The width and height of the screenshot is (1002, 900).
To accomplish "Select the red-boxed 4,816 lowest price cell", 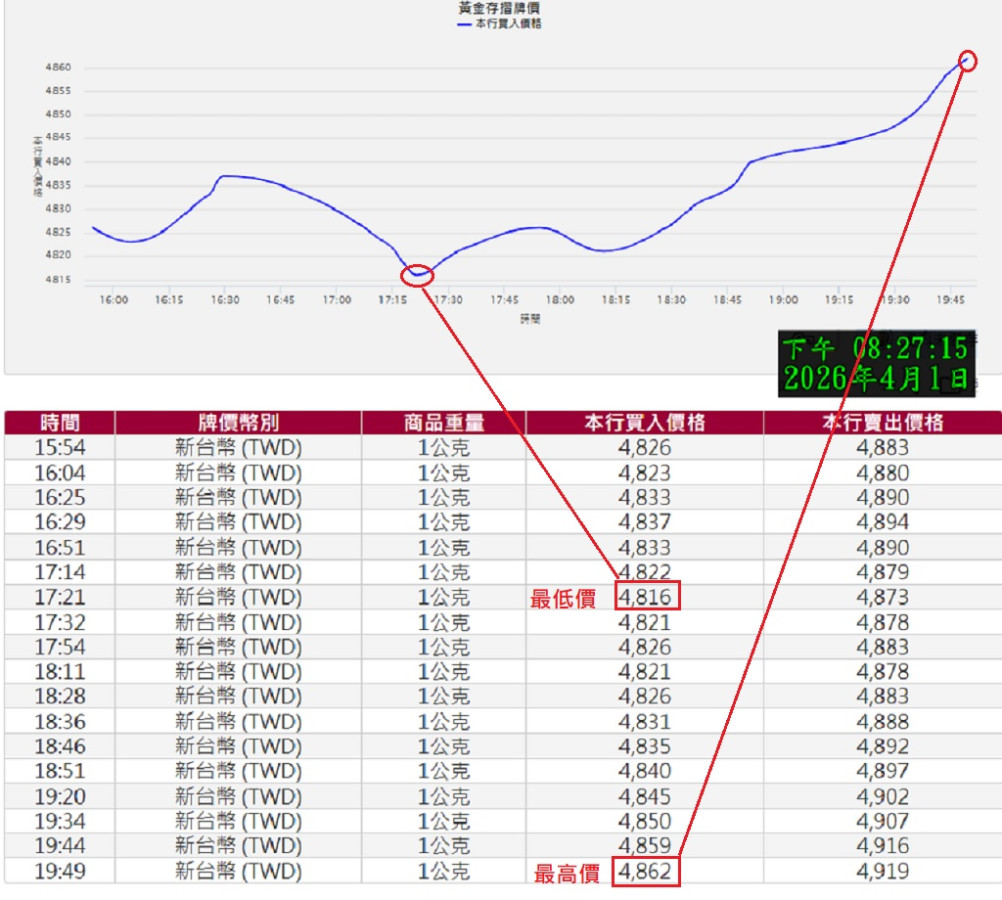I will point(648,597).
